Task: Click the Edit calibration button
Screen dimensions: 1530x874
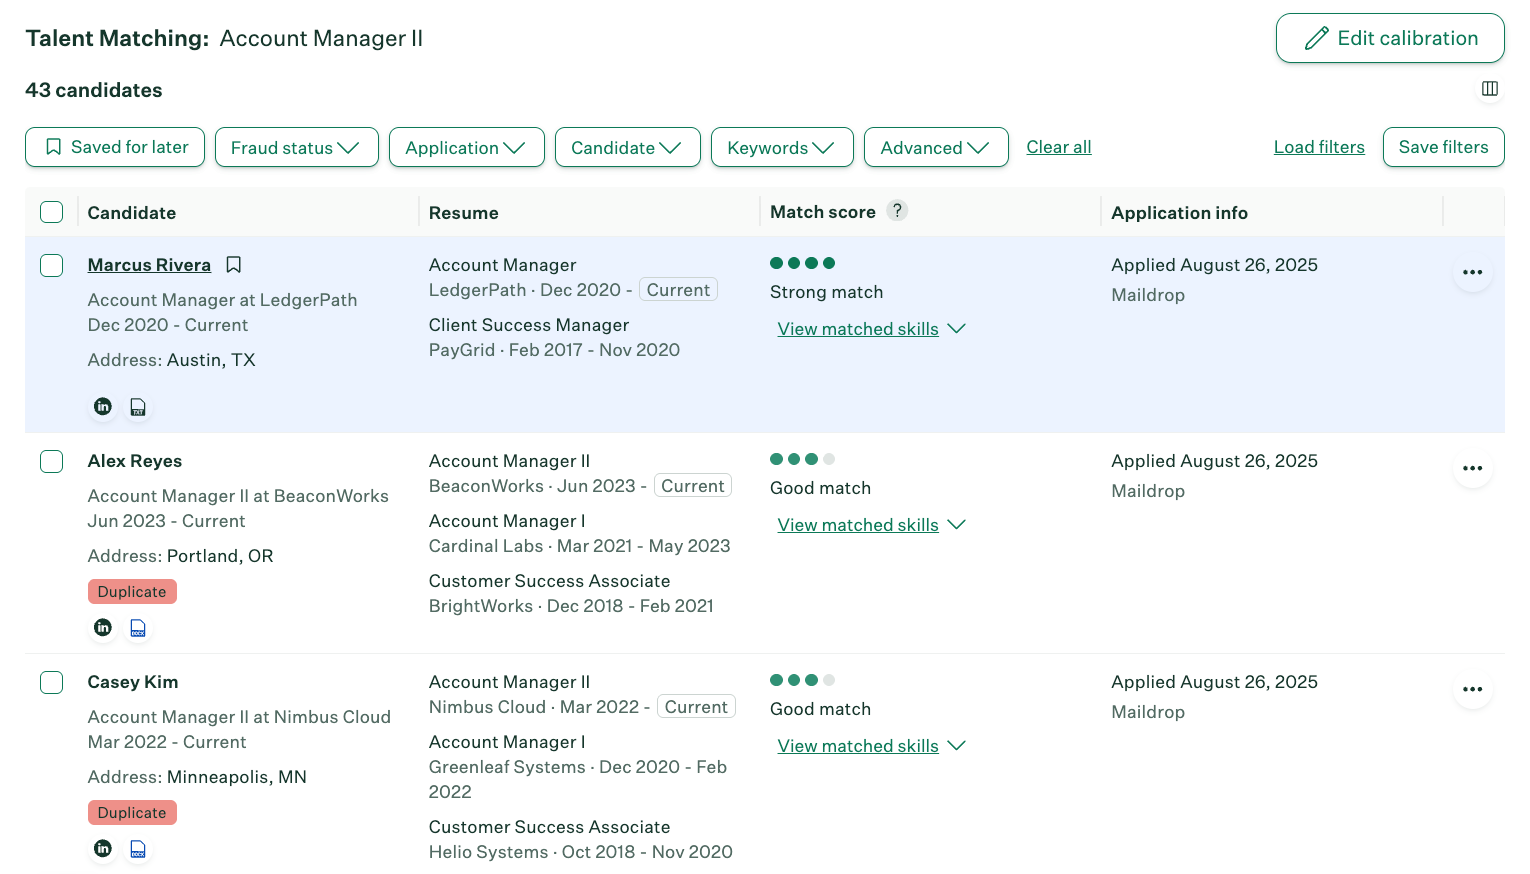Action: click(1390, 38)
